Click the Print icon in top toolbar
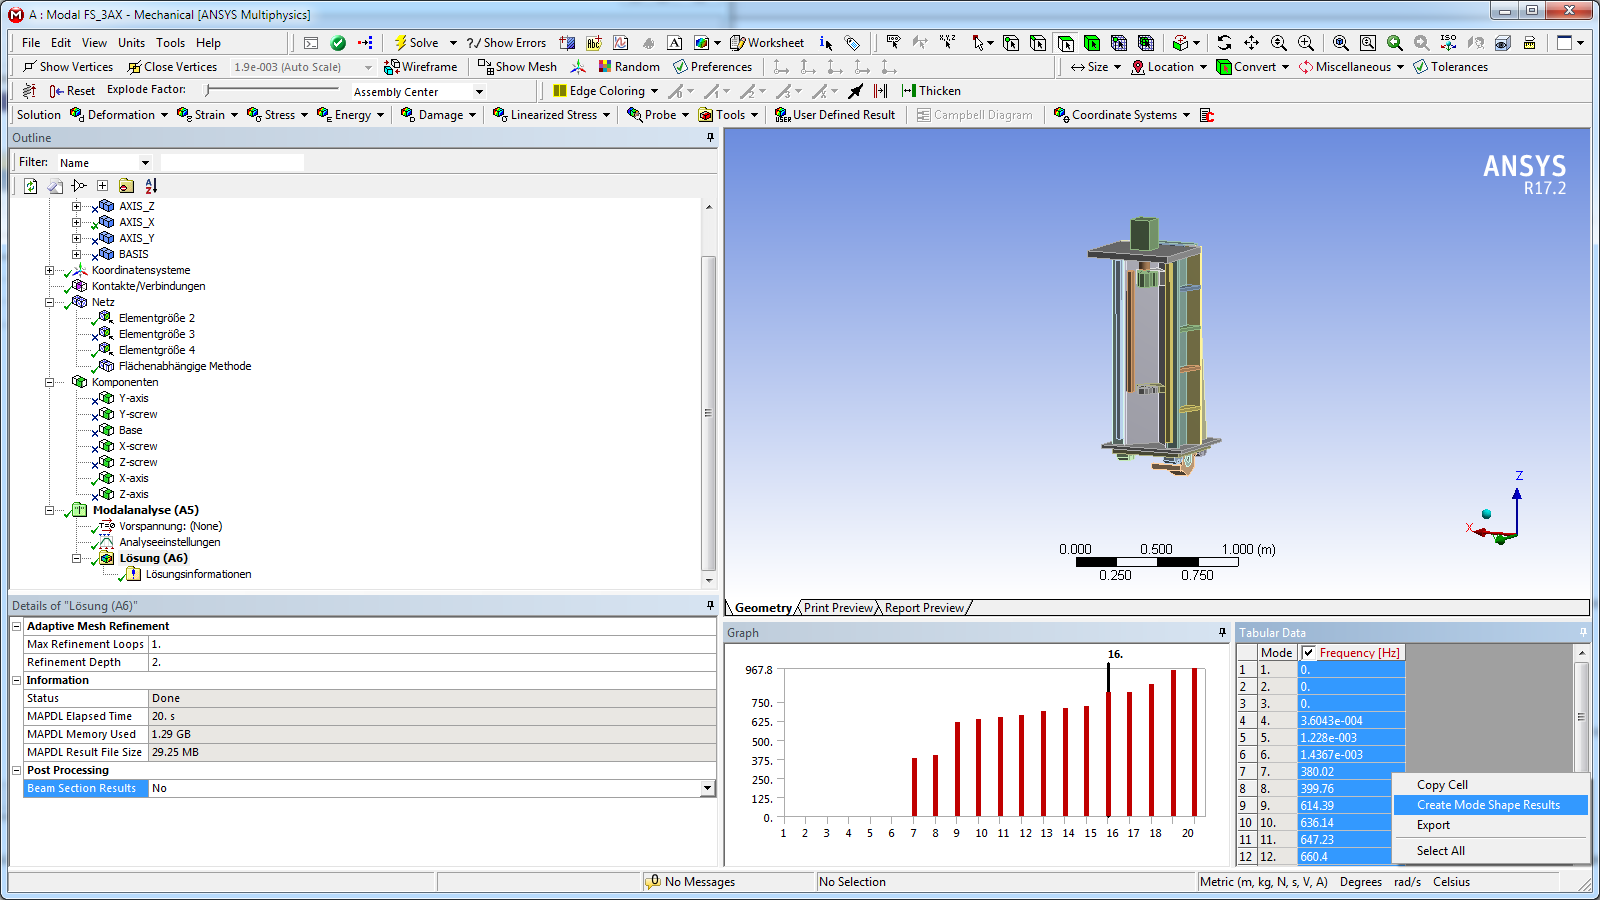Viewport: 1600px width, 900px height. pyautogui.click(x=1529, y=43)
